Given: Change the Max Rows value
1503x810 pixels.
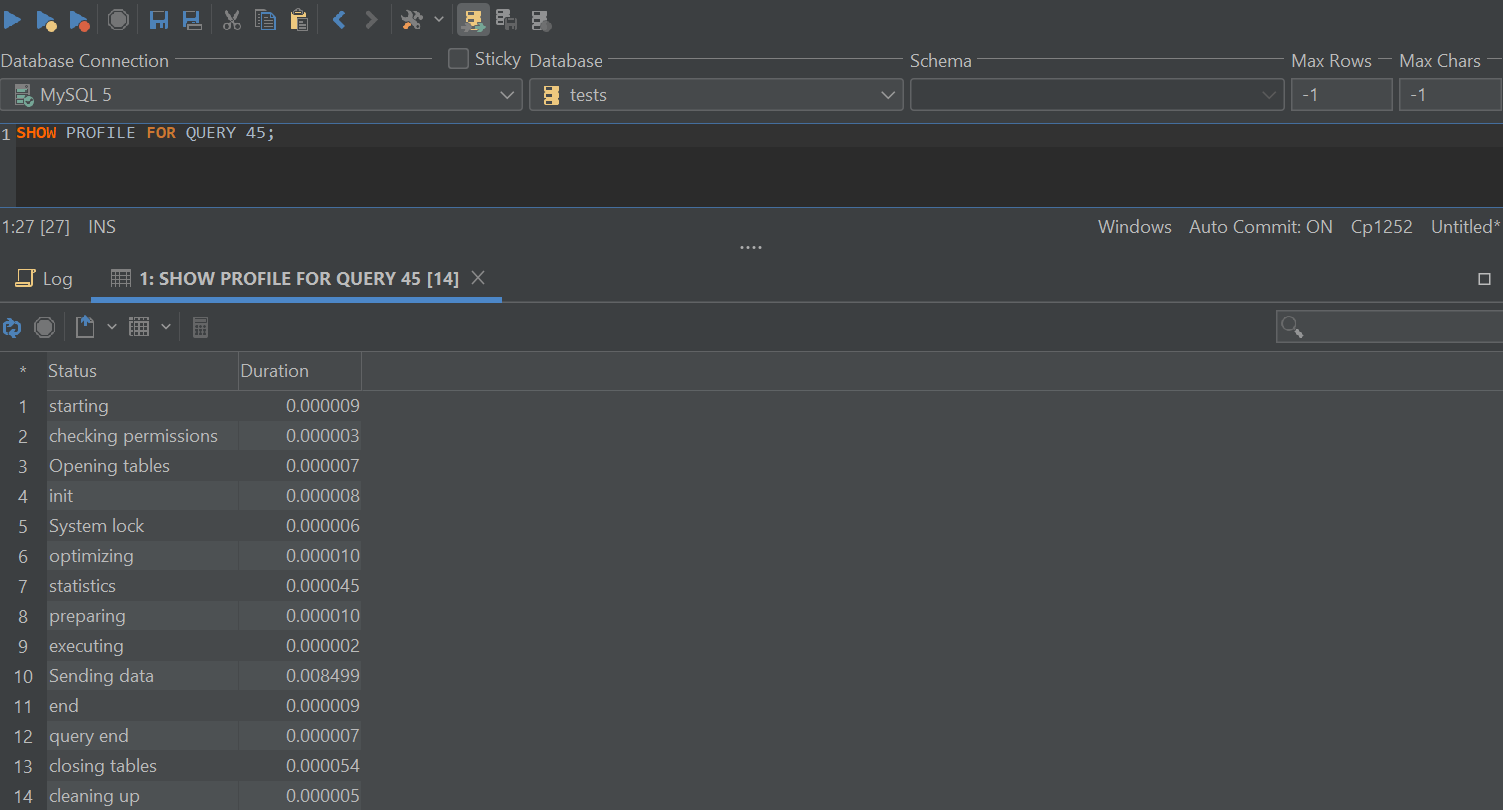Looking at the screenshot, I should 1341,94.
